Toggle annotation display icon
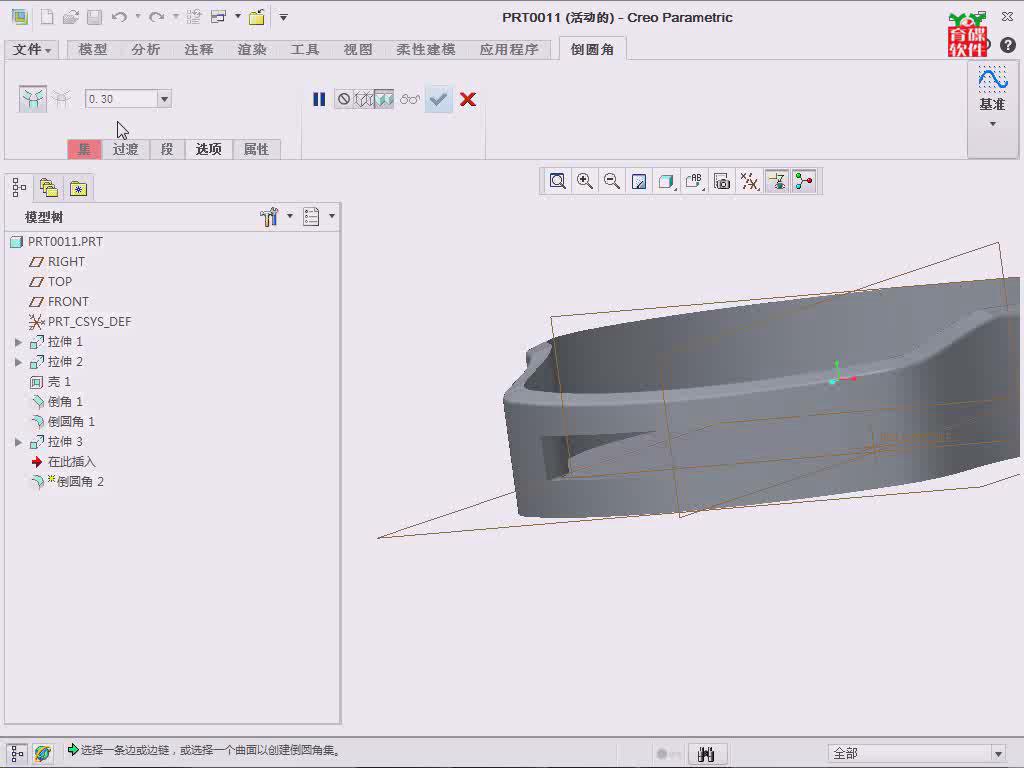This screenshot has width=1024, height=768. coord(777,181)
